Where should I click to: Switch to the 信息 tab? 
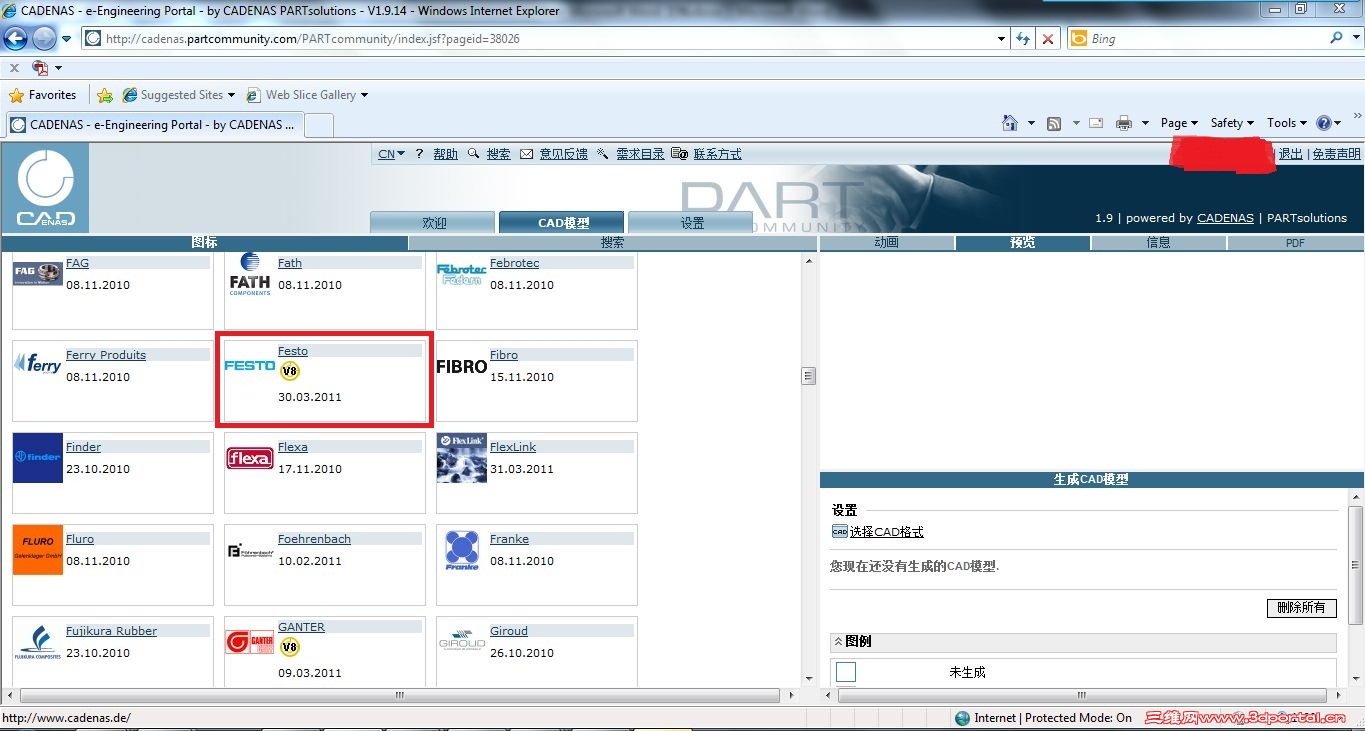tap(1159, 243)
